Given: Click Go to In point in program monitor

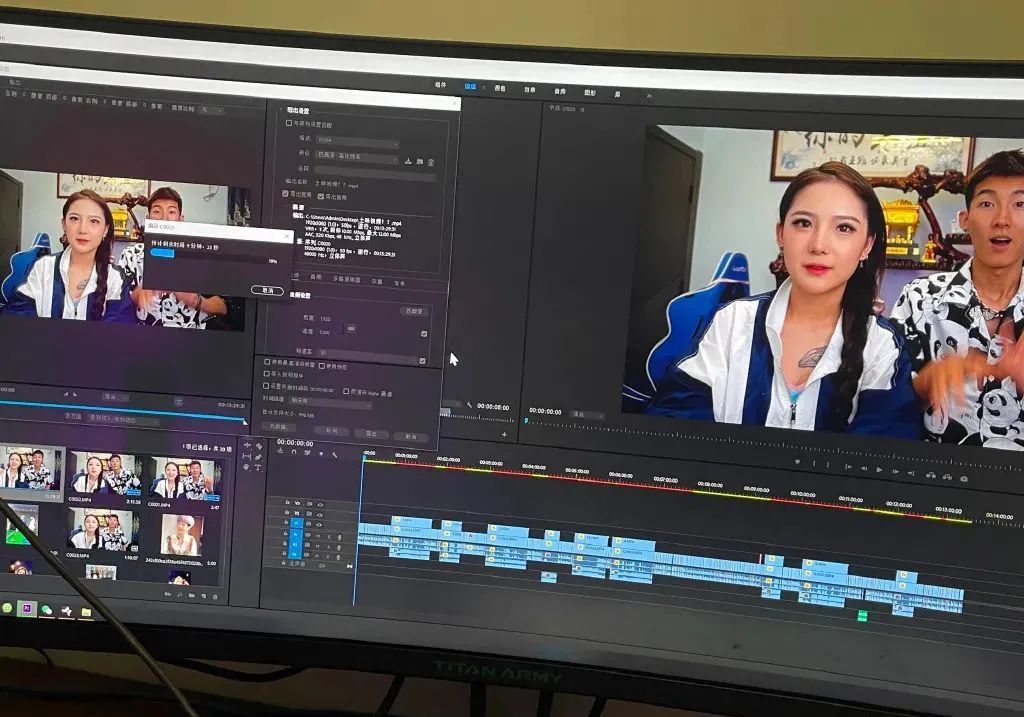Looking at the screenshot, I should tap(848, 467).
